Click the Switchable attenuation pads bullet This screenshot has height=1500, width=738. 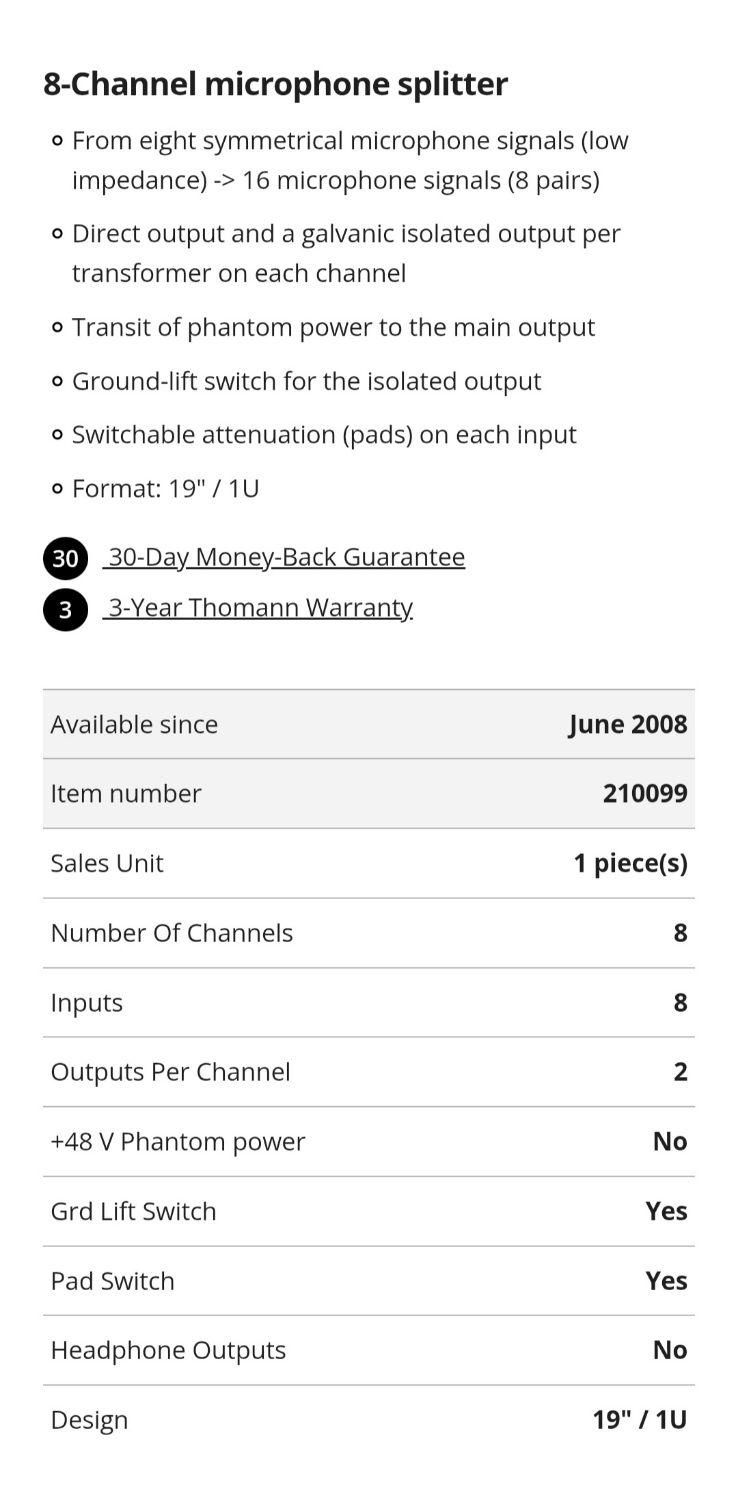pos(324,434)
